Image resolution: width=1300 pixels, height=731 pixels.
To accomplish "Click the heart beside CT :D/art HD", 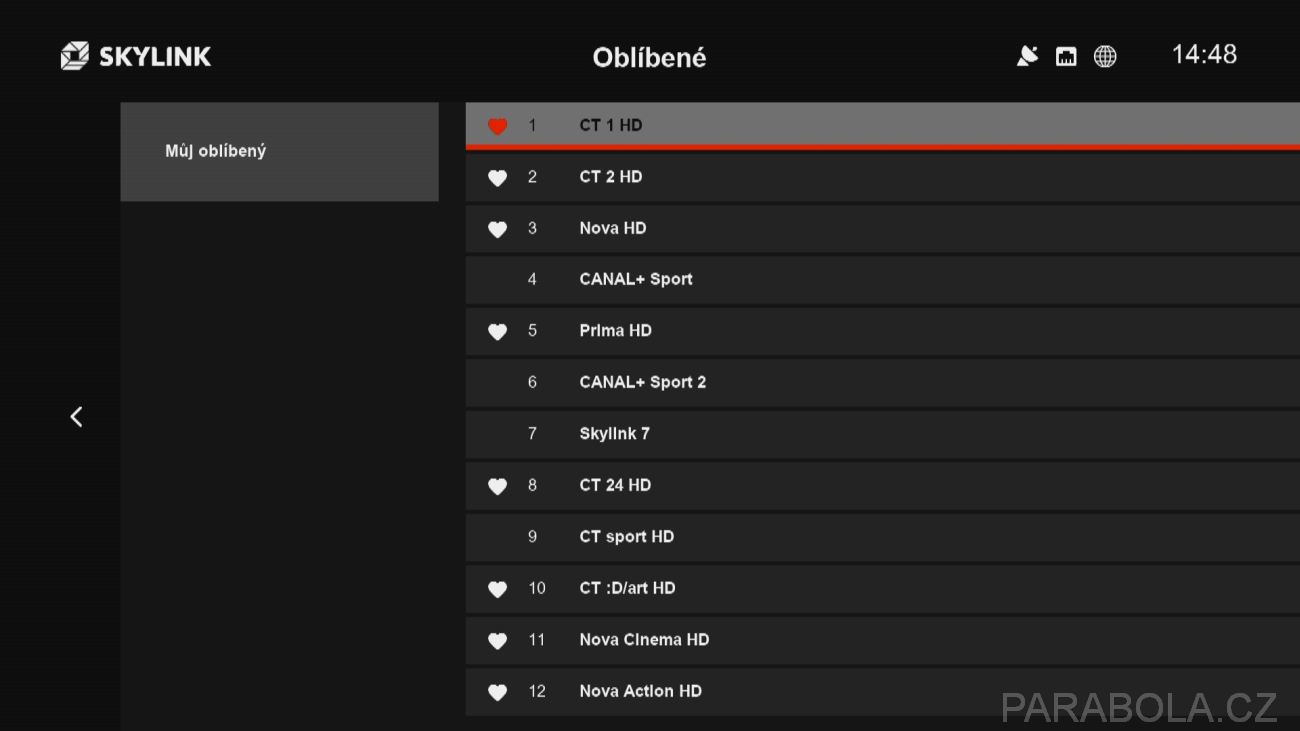I will pos(497,589).
